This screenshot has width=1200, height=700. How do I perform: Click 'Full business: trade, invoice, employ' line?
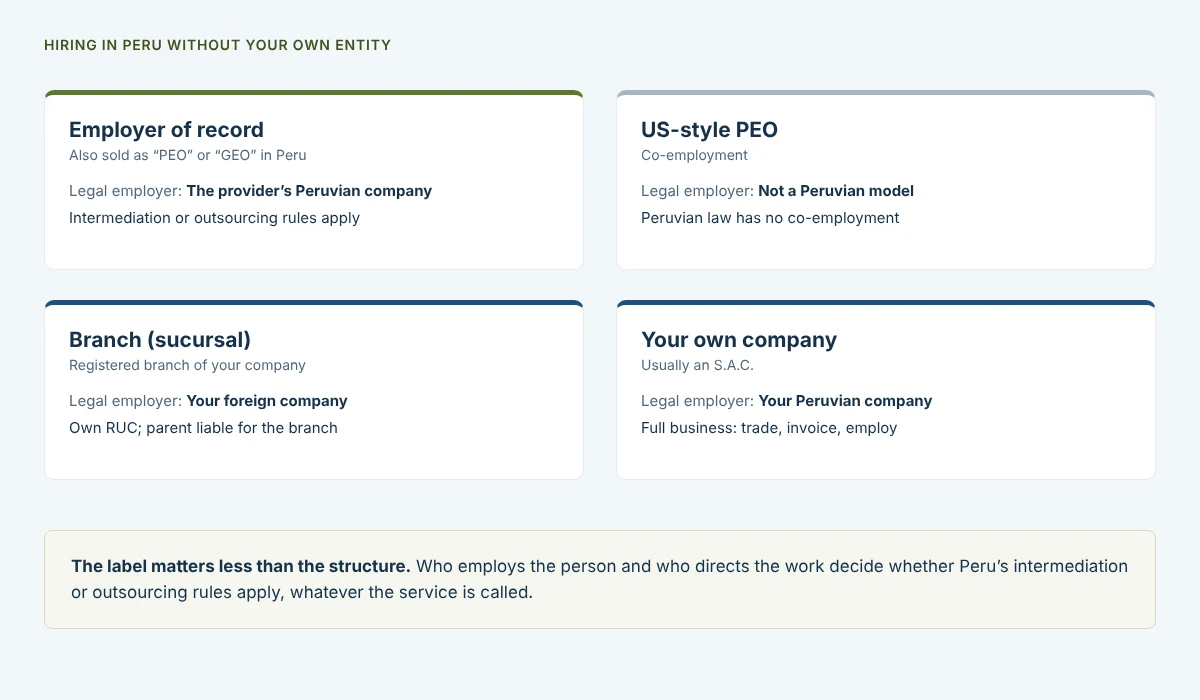click(769, 427)
